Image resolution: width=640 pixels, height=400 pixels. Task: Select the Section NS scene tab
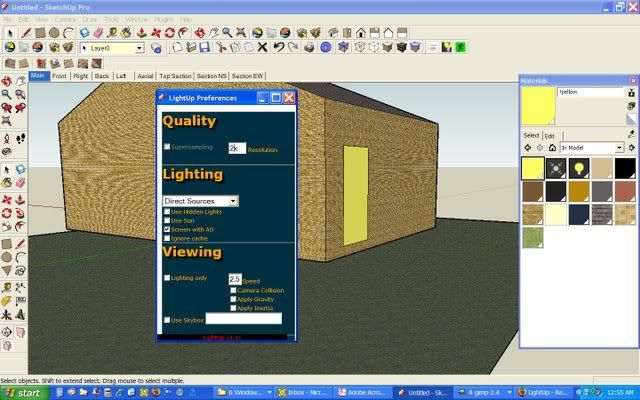(x=211, y=76)
